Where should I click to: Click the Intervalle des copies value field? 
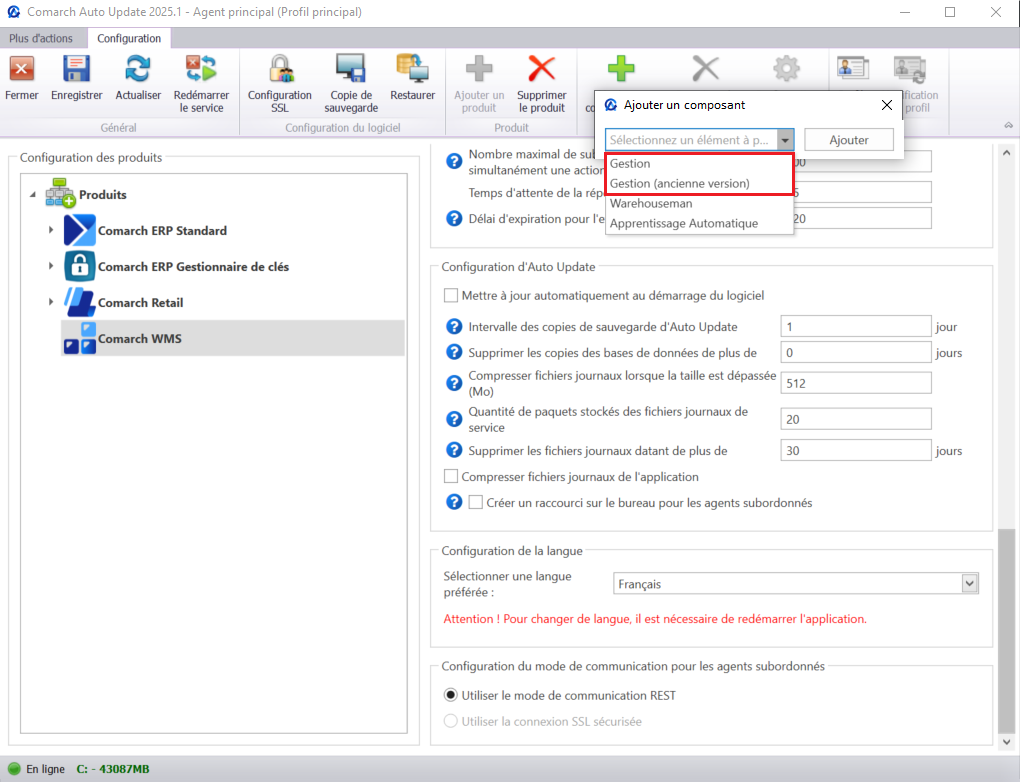click(855, 327)
